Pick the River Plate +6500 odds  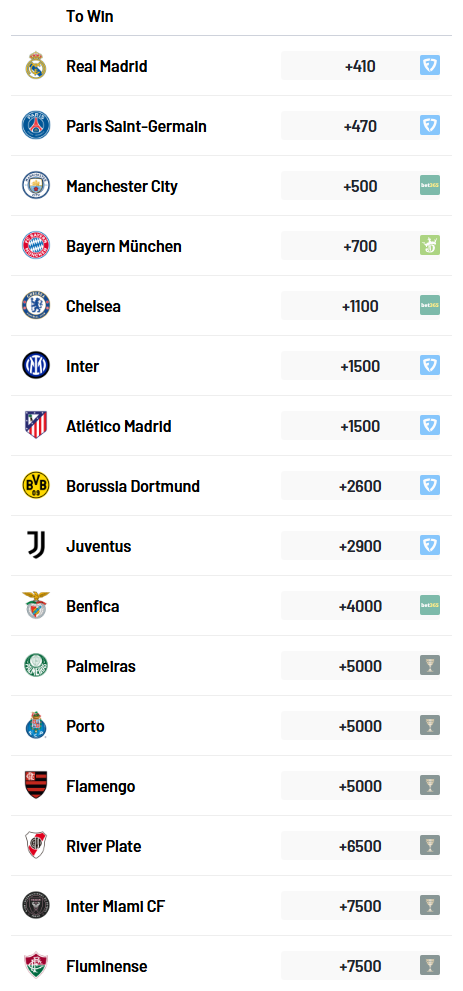pyautogui.click(x=351, y=846)
